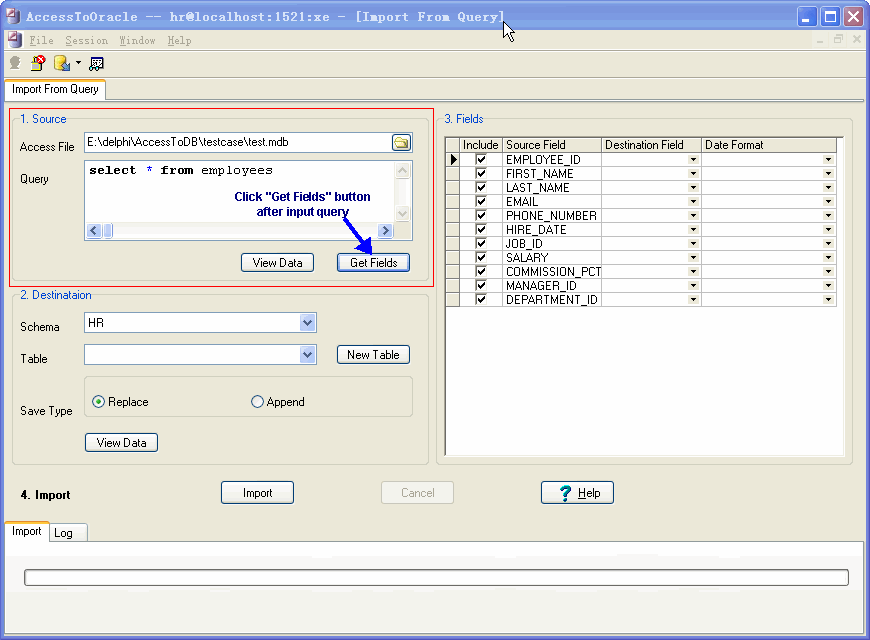Click the question mark Help button
Screen dimensions: 870x640
[577, 493]
